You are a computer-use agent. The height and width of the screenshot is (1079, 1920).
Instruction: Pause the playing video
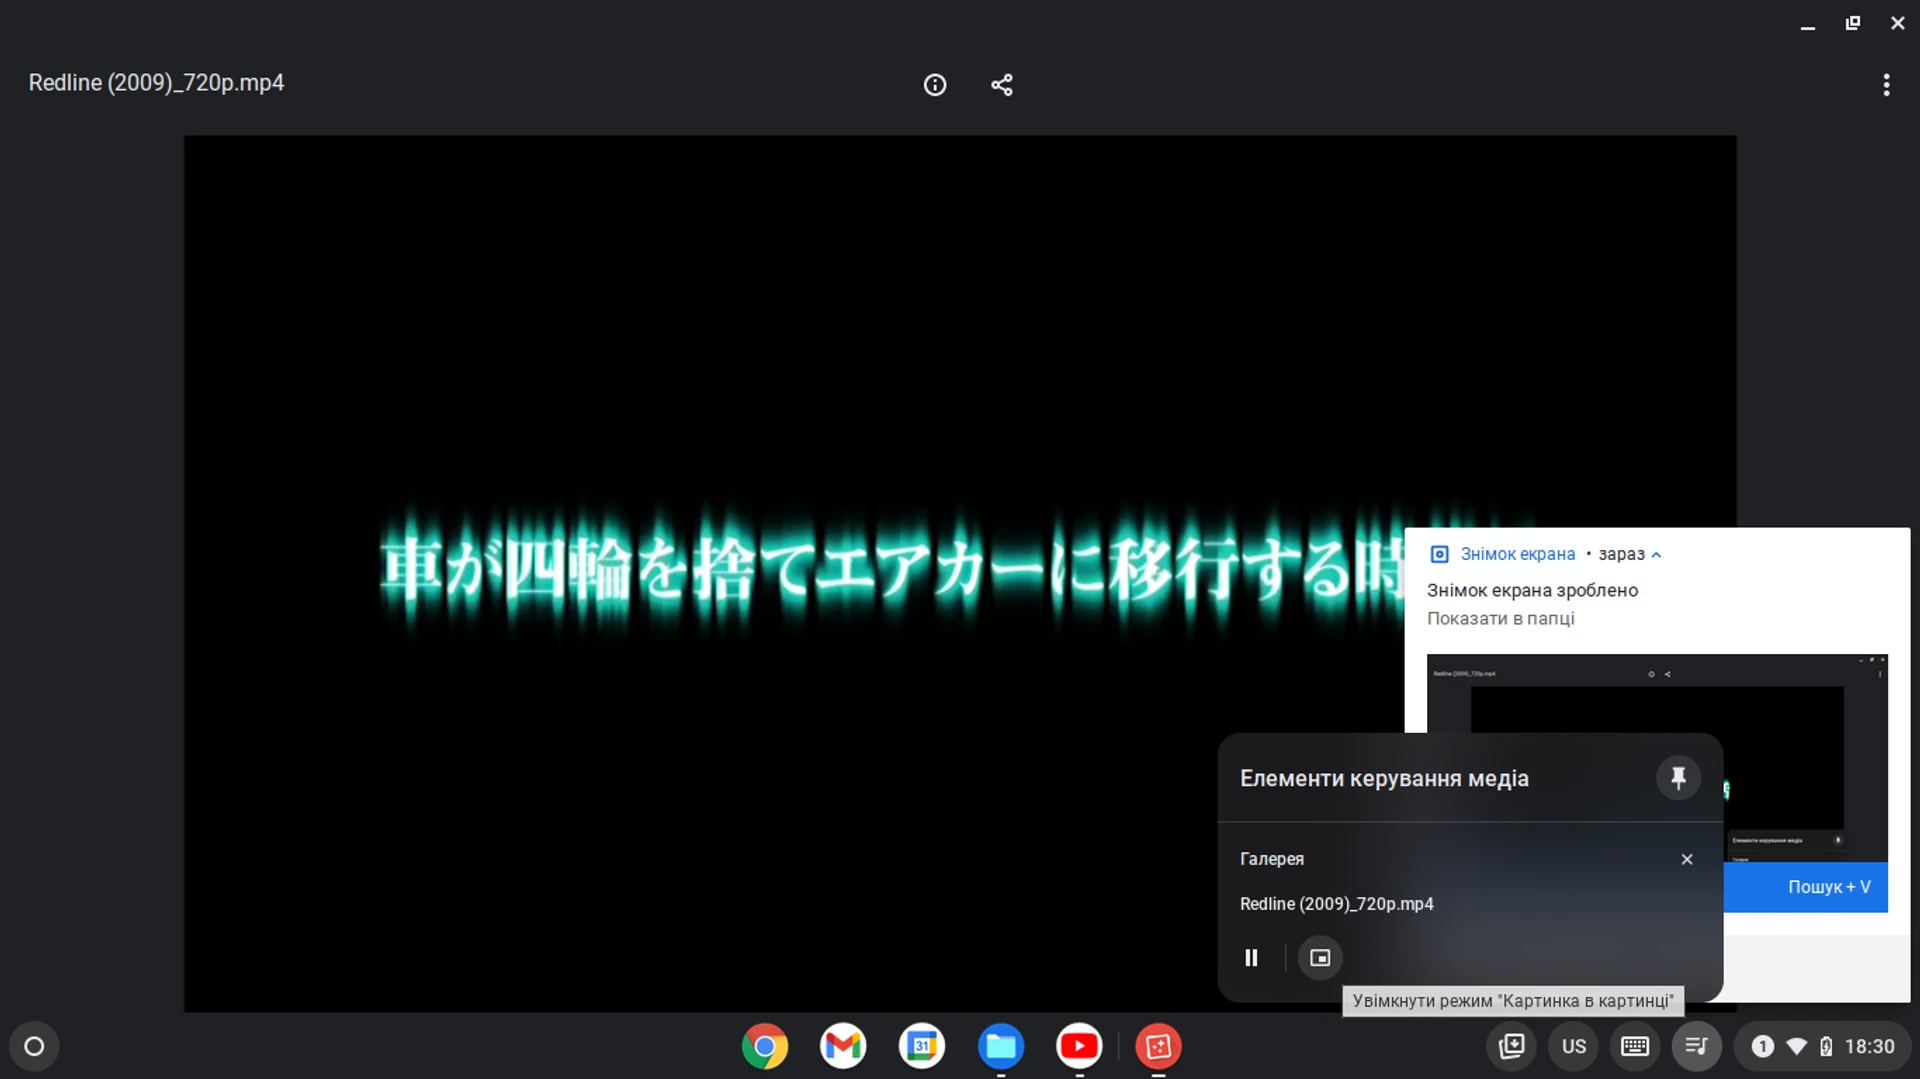coord(1251,957)
